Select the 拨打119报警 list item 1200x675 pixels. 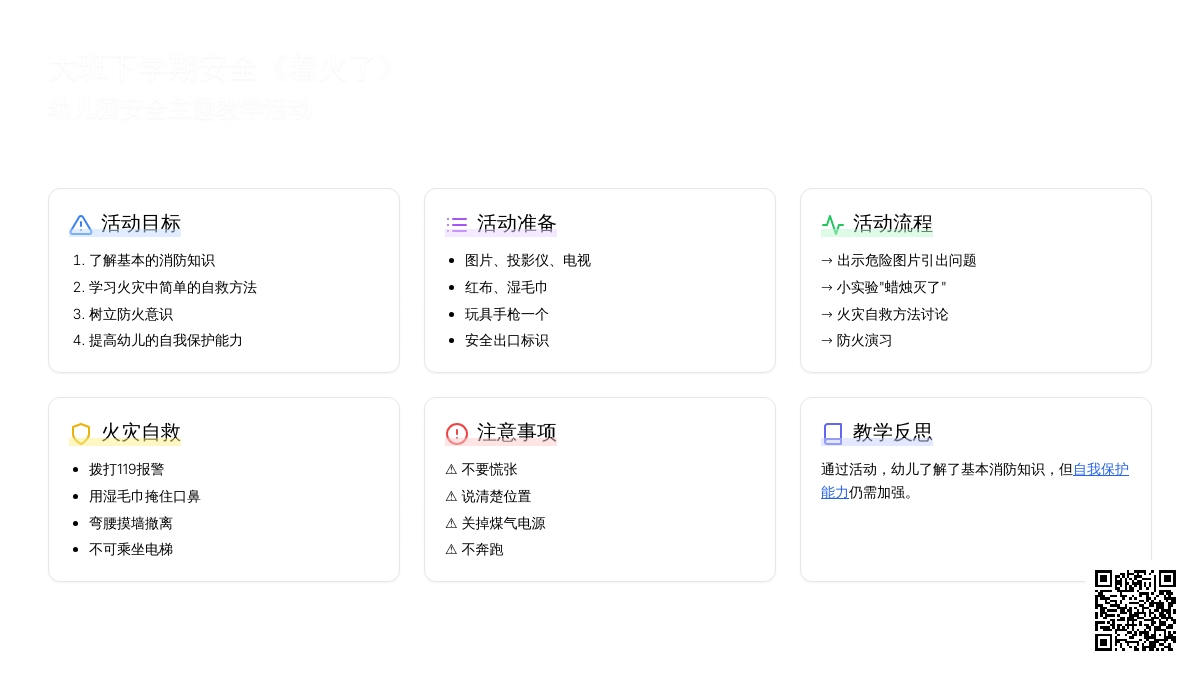[x=126, y=470]
